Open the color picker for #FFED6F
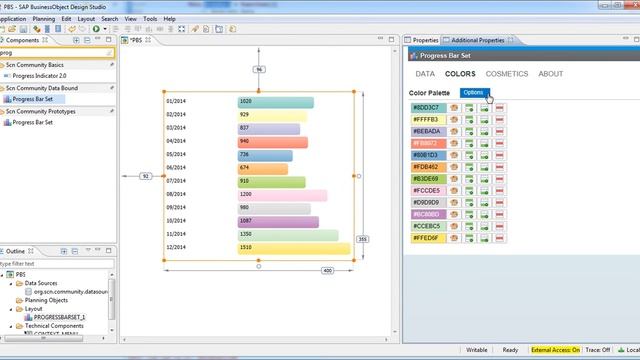 pyautogui.click(x=454, y=238)
